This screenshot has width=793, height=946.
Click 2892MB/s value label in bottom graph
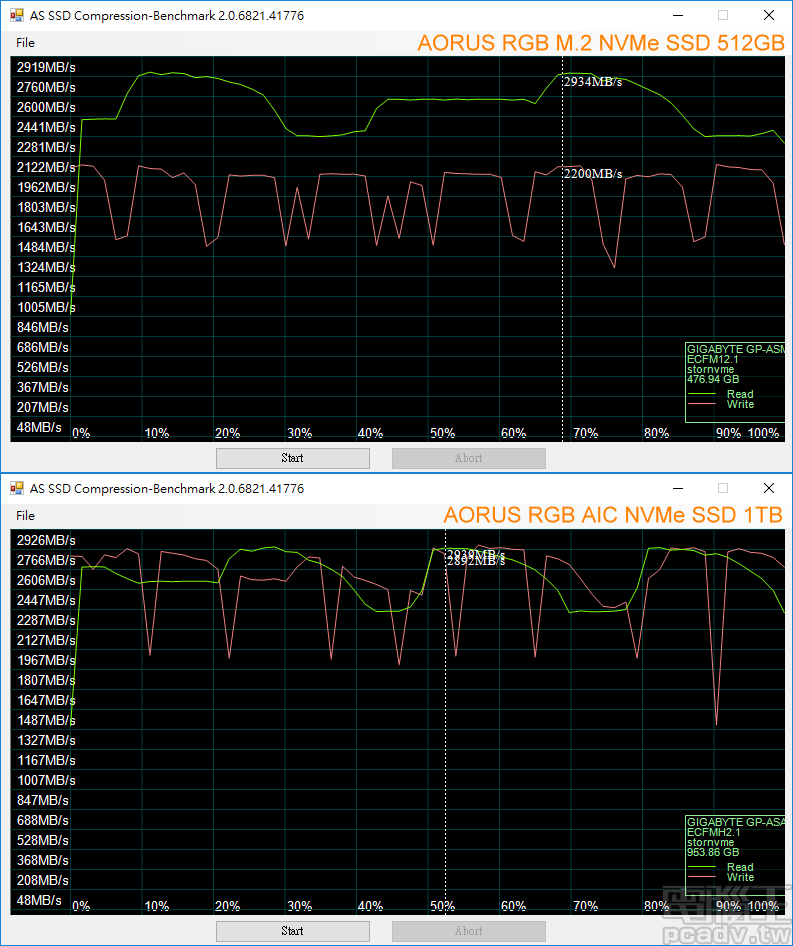[x=476, y=562]
